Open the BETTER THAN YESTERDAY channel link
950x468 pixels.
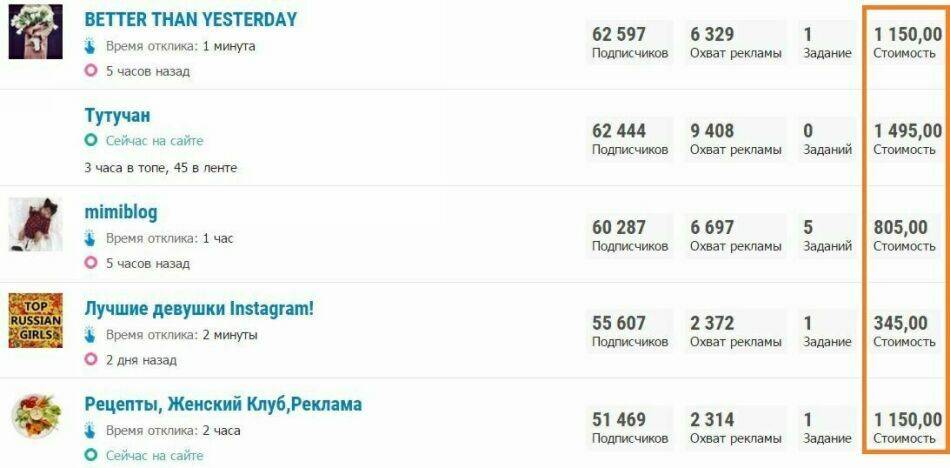coord(190,20)
